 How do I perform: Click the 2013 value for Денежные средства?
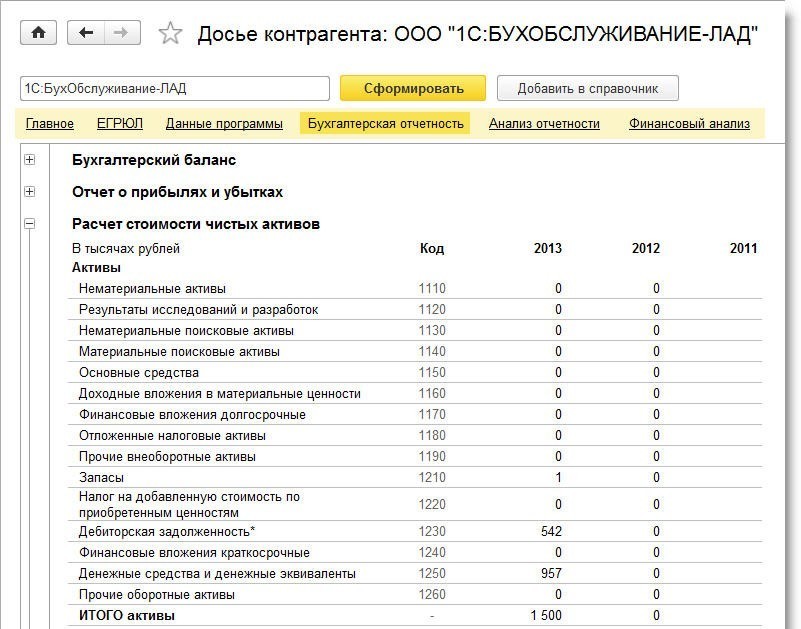(550, 574)
